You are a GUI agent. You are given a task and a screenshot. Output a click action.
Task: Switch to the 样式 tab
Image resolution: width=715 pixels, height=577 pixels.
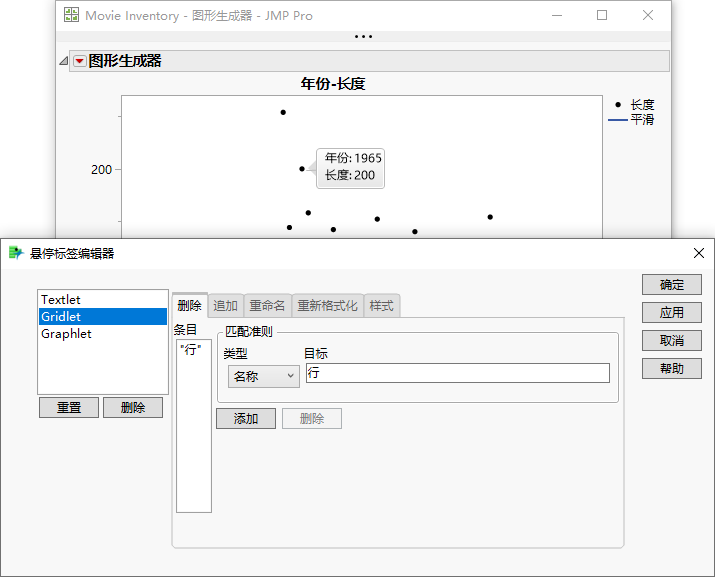tap(382, 306)
